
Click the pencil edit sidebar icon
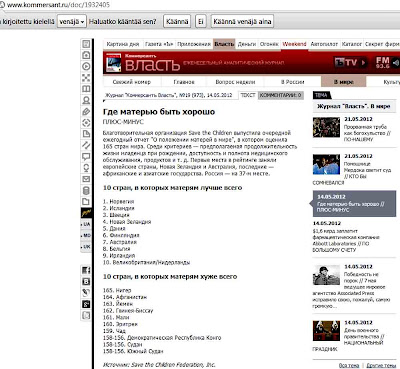(86, 112)
